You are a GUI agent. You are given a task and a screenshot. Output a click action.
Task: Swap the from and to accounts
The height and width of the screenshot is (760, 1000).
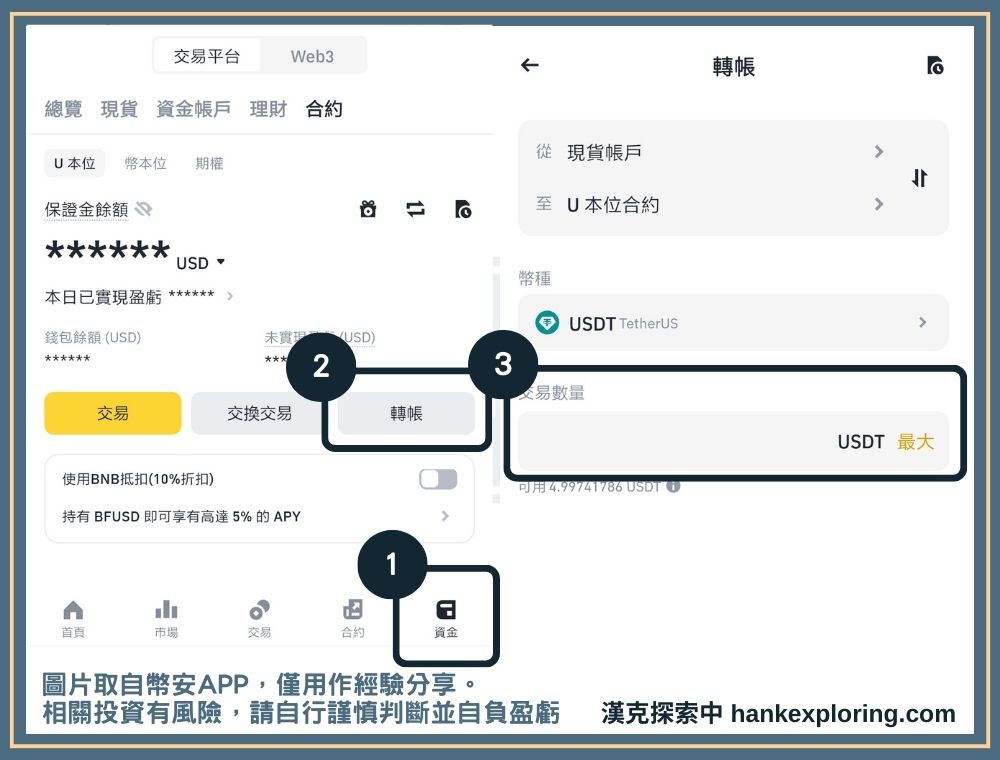pos(919,178)
